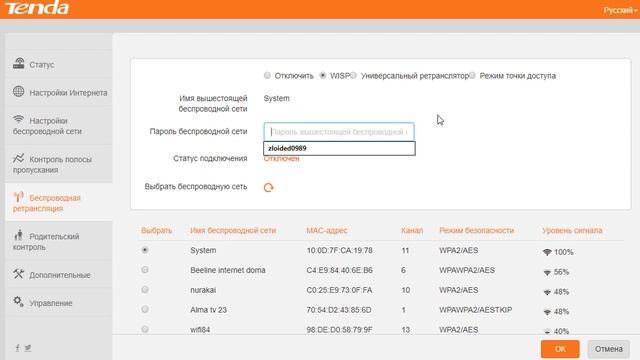
Task: Click MAC address 70:54:D2:43:85:6D
Action: [x=339, y=310]
